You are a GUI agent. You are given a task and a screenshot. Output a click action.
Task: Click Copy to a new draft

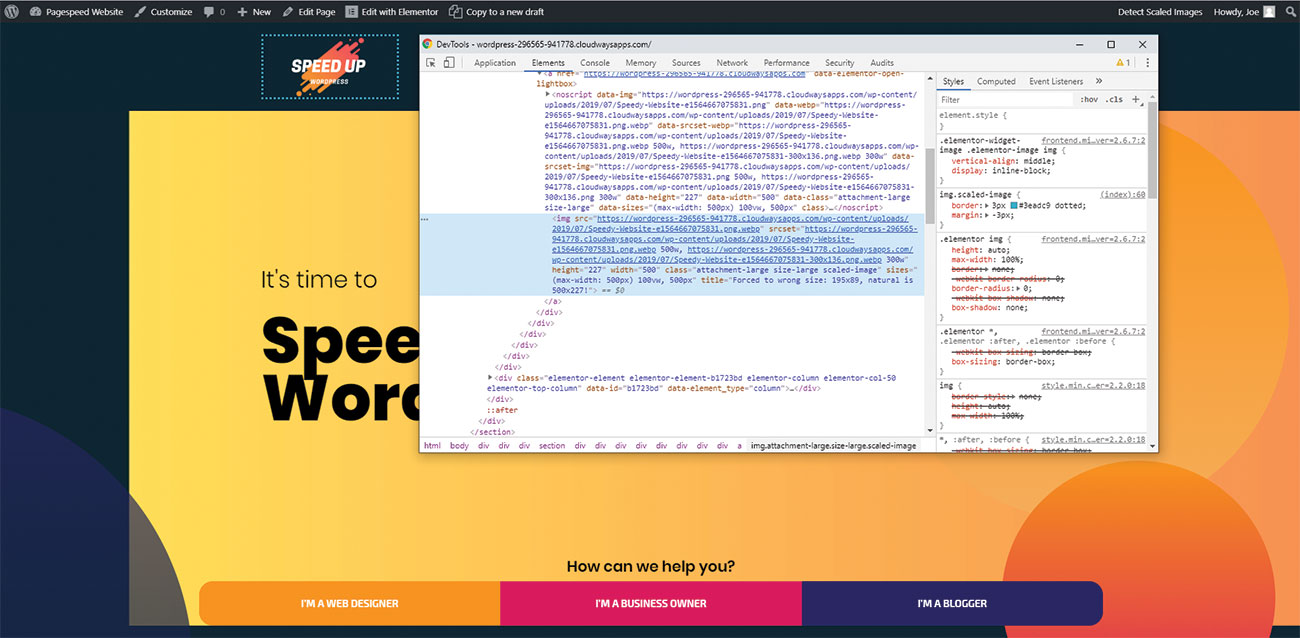(x=497, y=12)
